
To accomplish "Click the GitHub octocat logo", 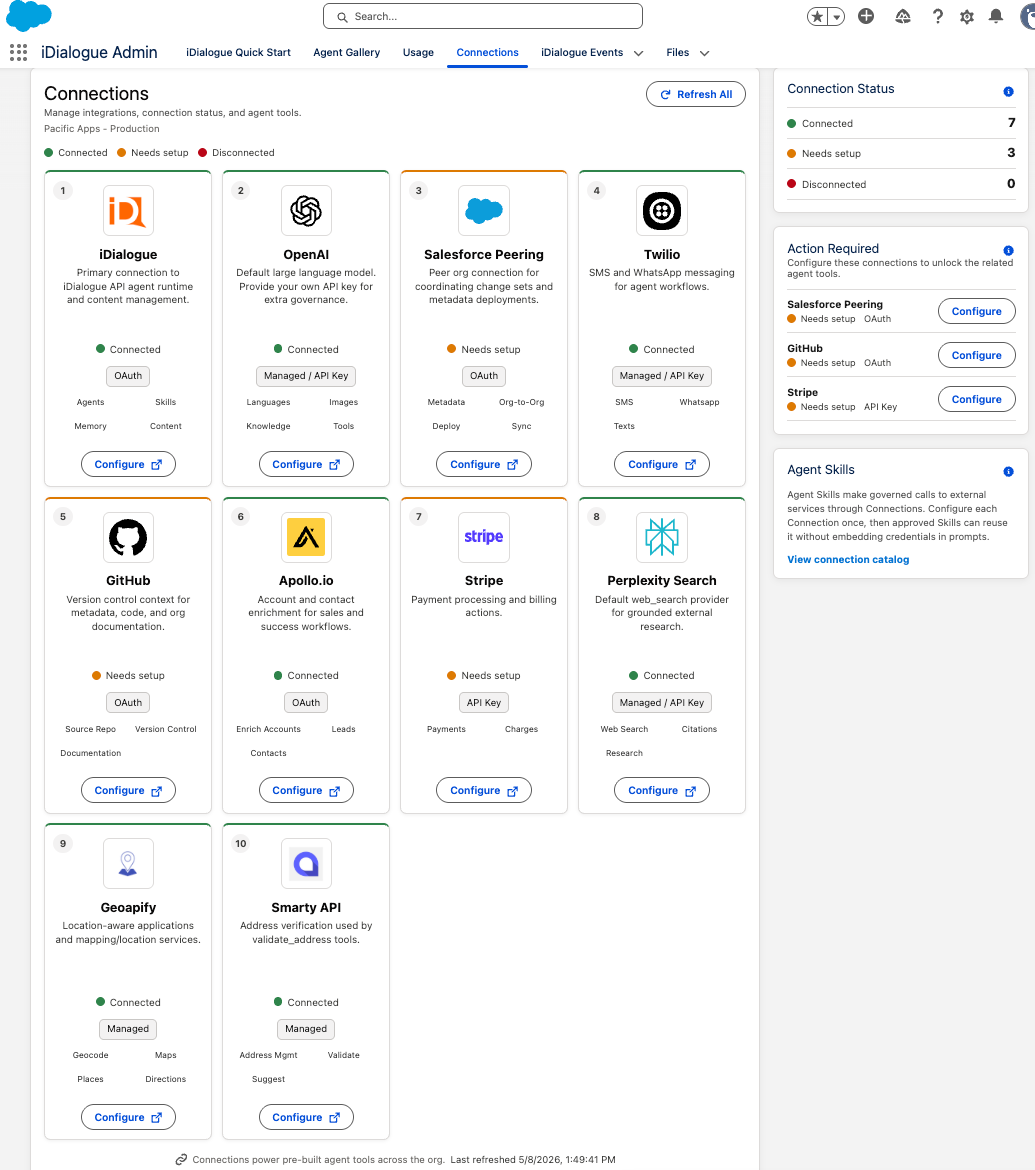I will [128, 537].
